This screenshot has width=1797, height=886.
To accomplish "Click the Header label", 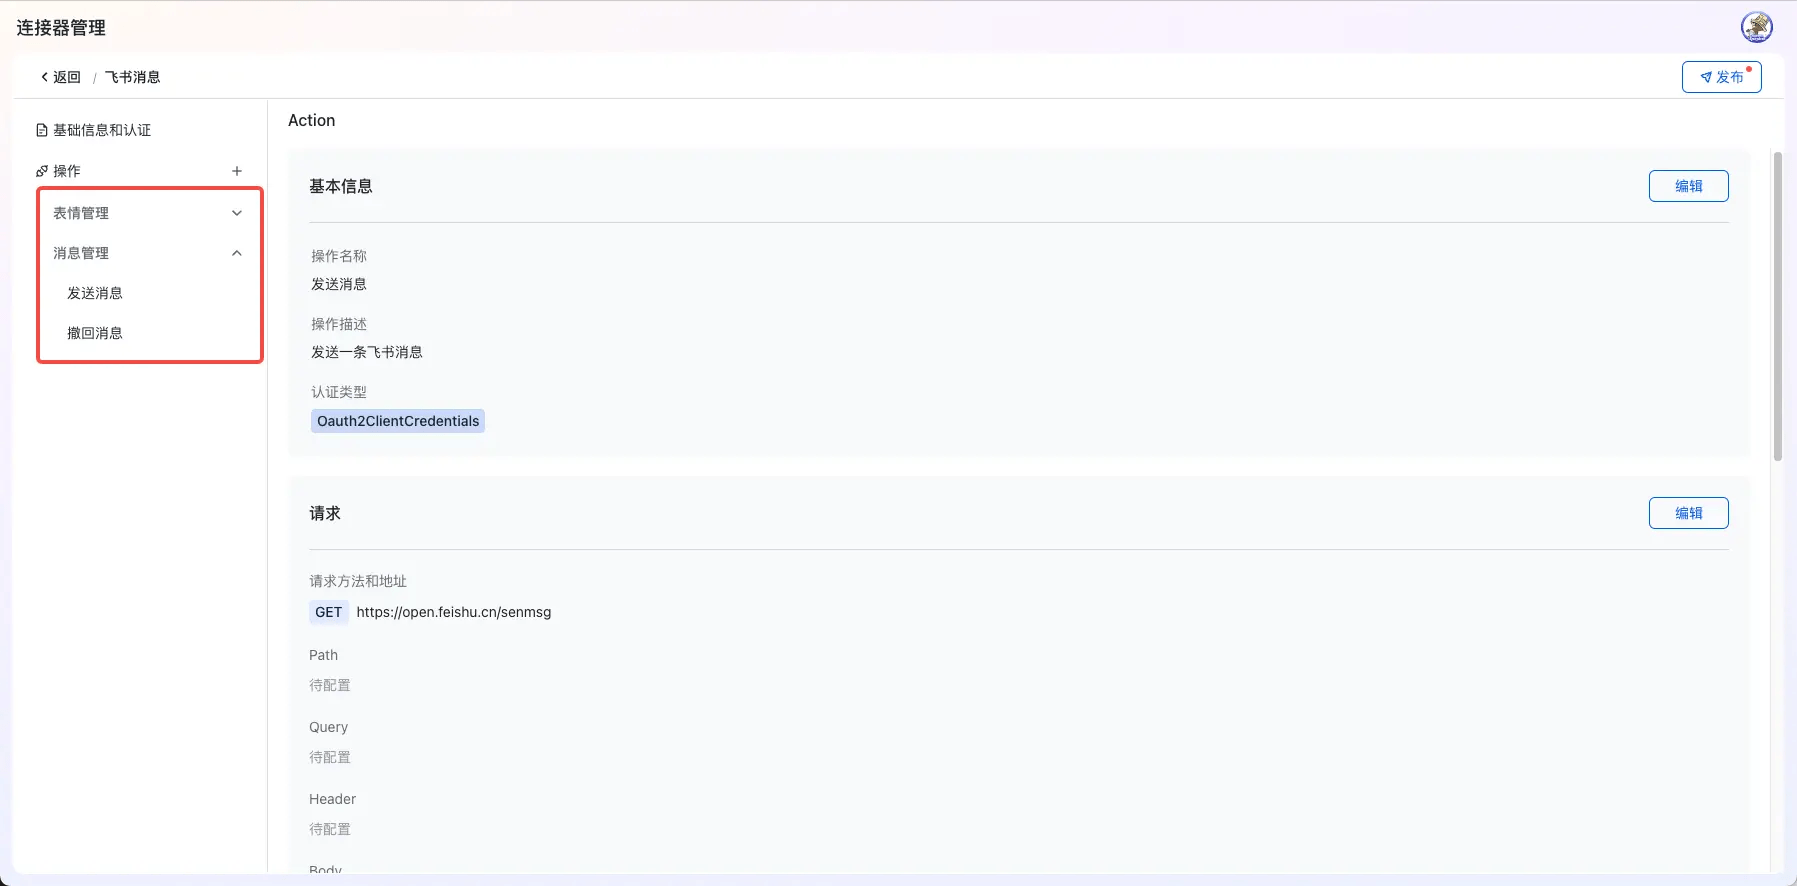I will pyautogui.click(x=332, y=799).
